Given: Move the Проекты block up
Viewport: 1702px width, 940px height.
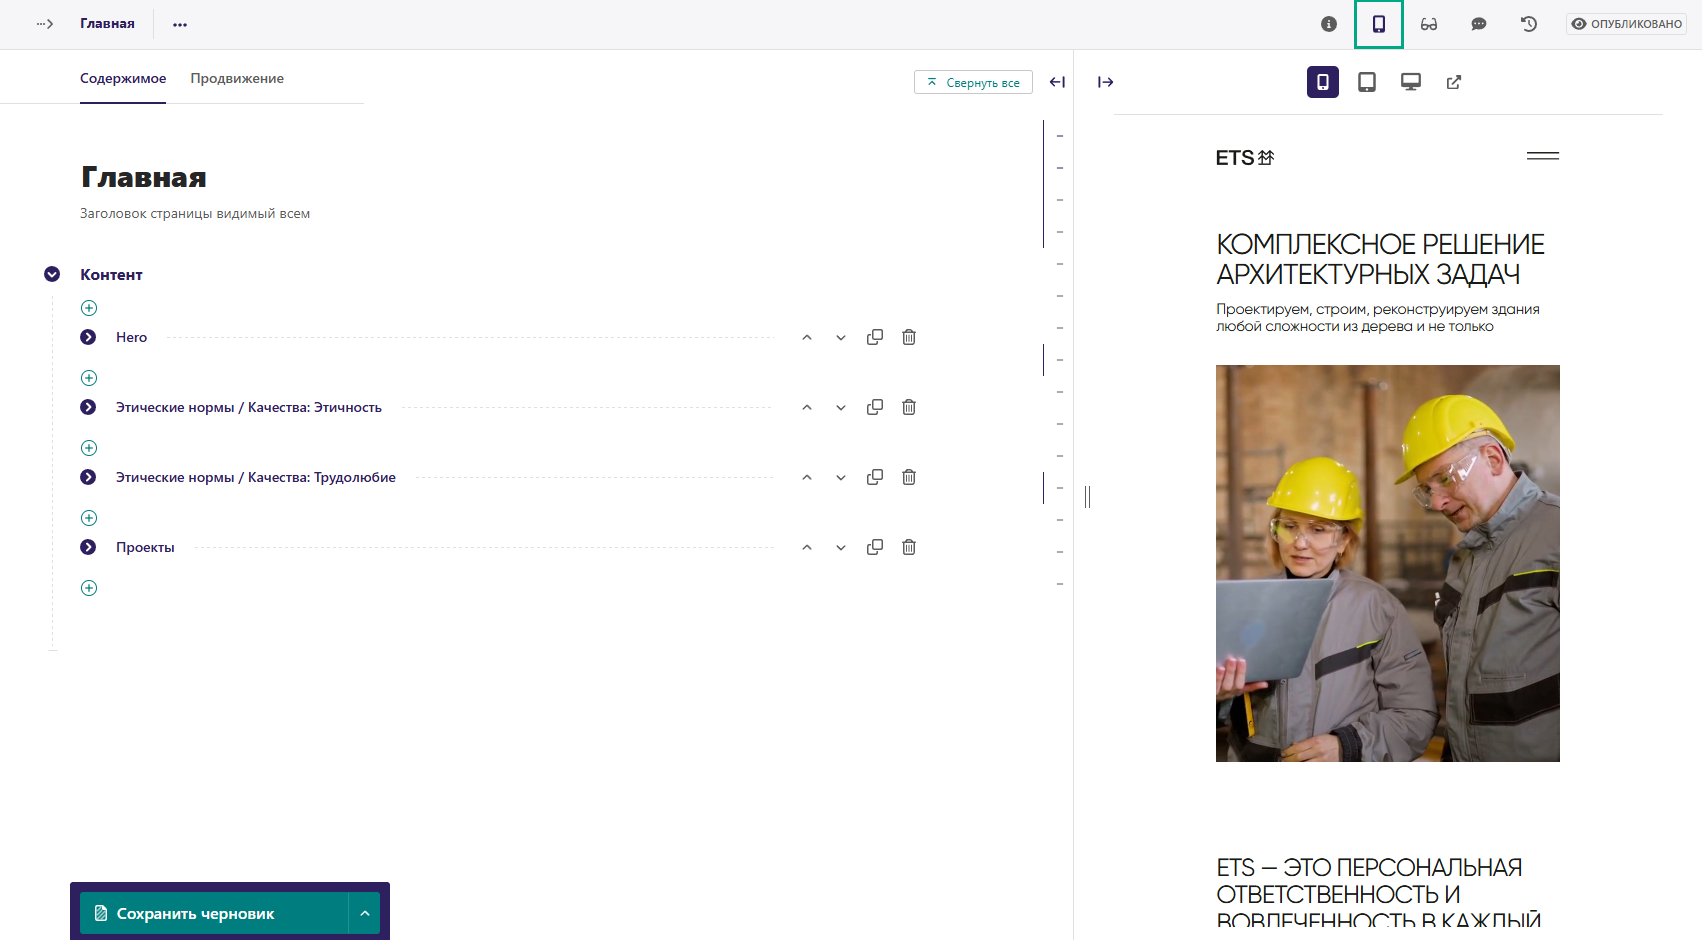Looking at the screenshot, I should [x=807, y=548].
